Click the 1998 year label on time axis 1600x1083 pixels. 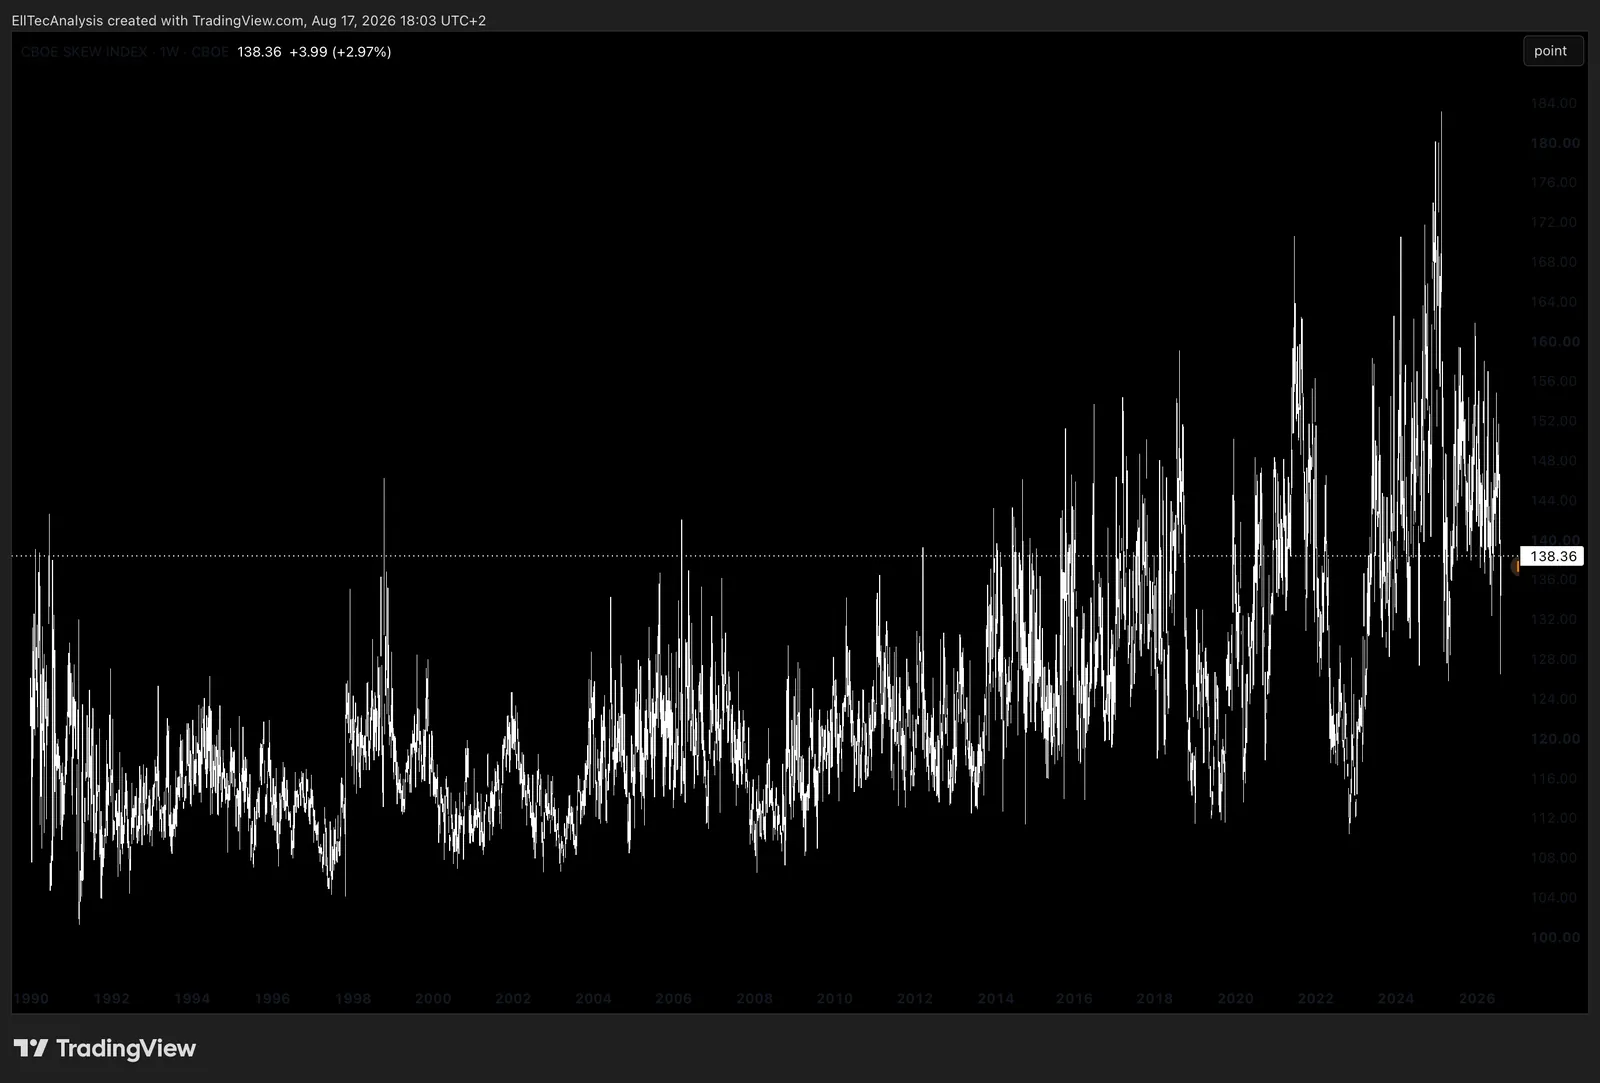tap(353, 998)
